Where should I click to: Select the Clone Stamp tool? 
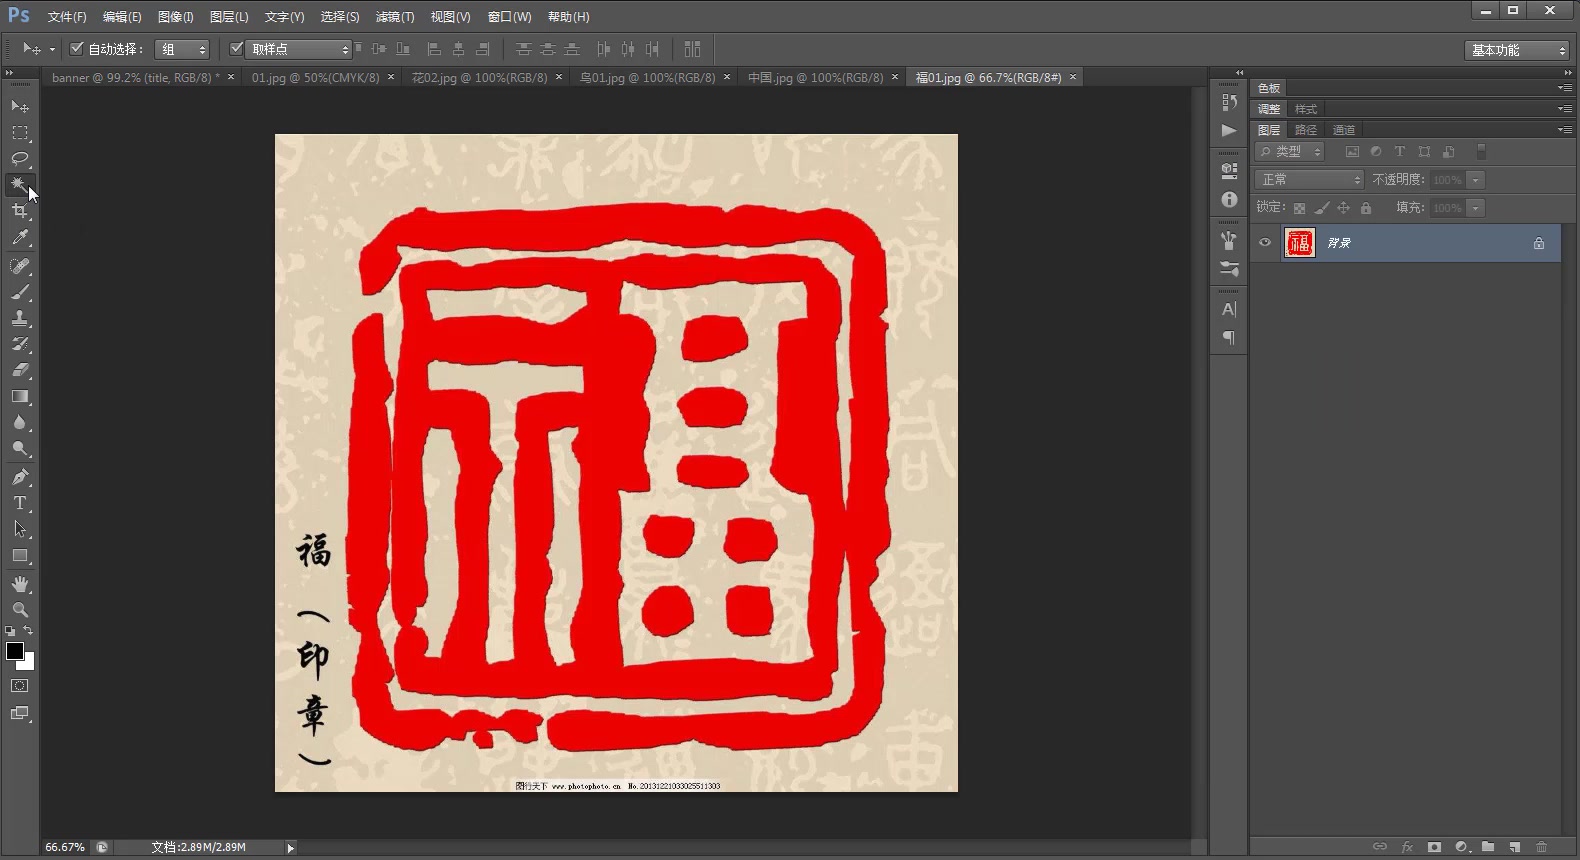(19, 318)
